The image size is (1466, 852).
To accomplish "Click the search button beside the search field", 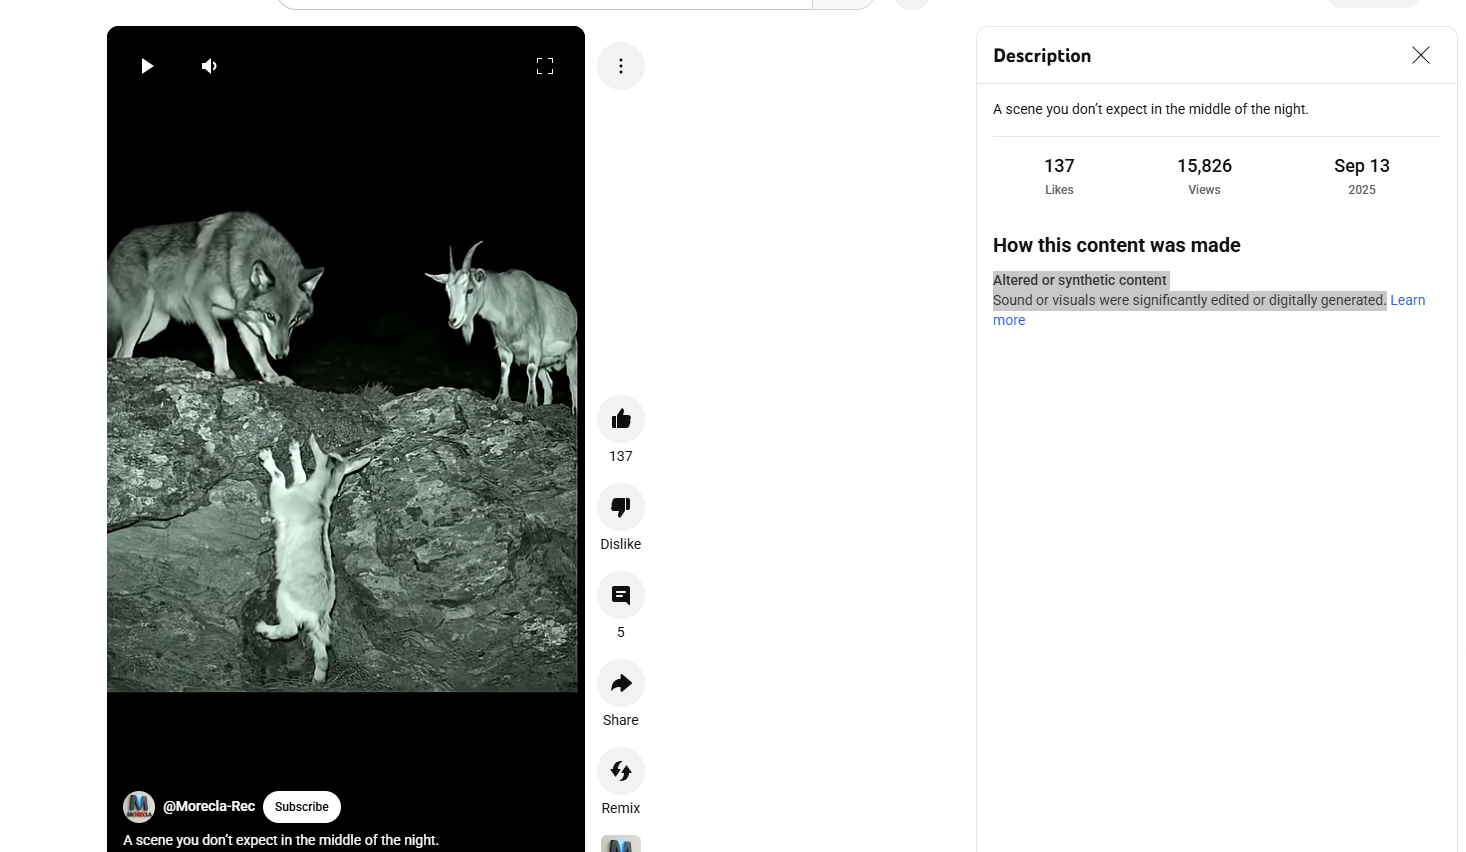I will (844, 3).
